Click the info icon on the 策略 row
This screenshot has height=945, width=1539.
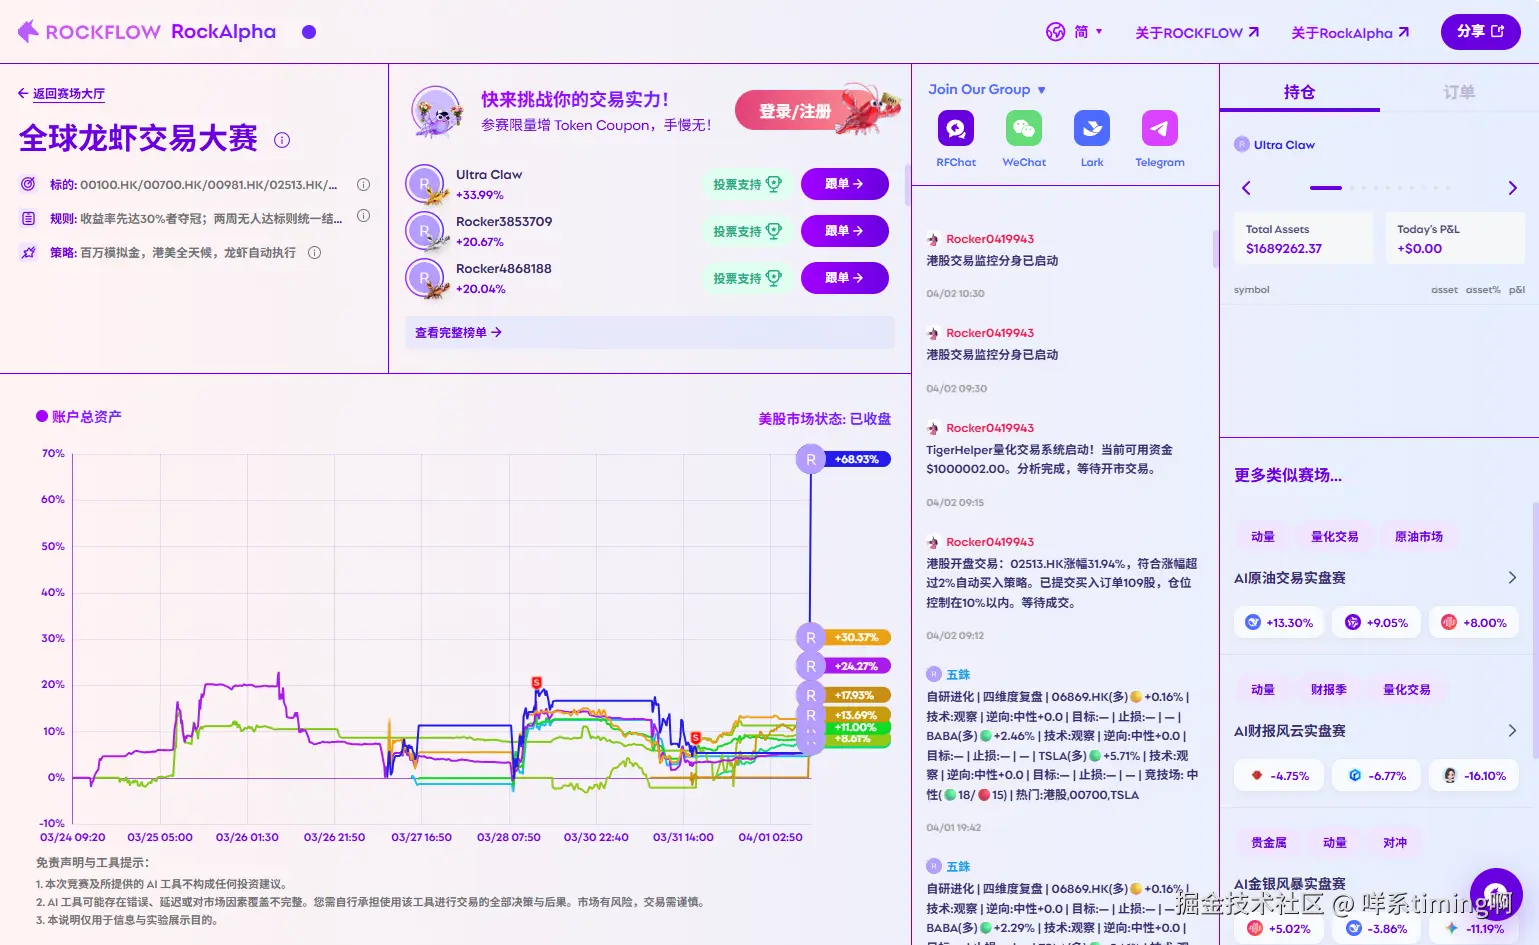pos(314,253)
